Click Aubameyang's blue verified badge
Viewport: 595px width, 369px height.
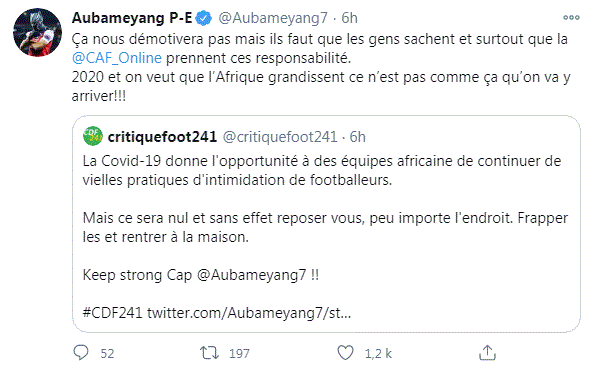coord(205,18)
